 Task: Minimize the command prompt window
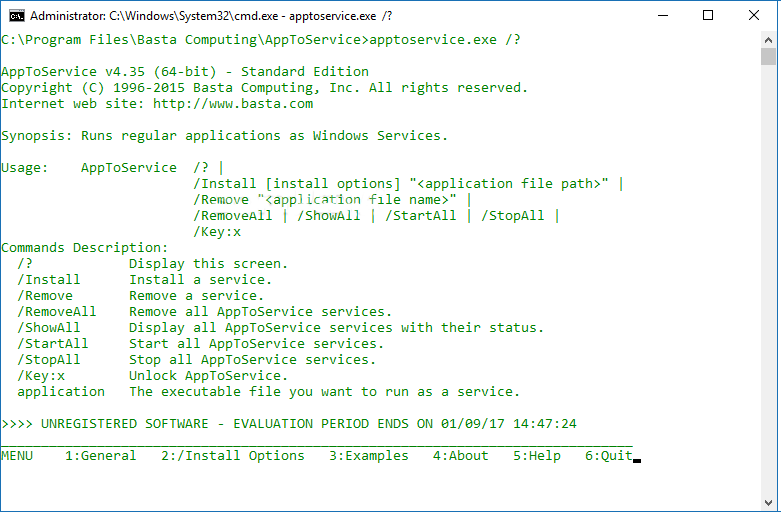tap(662, 15)
